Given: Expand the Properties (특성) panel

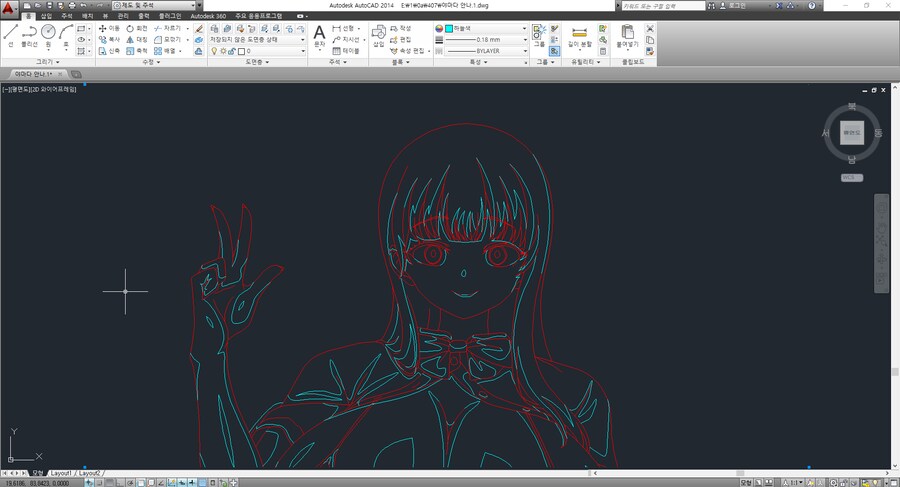Looking at the screenshot, I should [x=478, y=61].
